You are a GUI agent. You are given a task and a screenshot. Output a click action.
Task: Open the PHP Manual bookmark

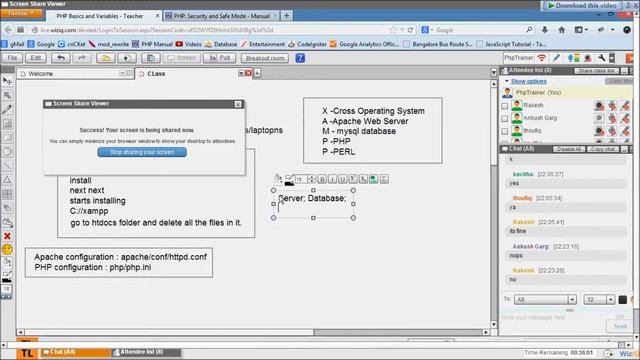pos(152,44)
